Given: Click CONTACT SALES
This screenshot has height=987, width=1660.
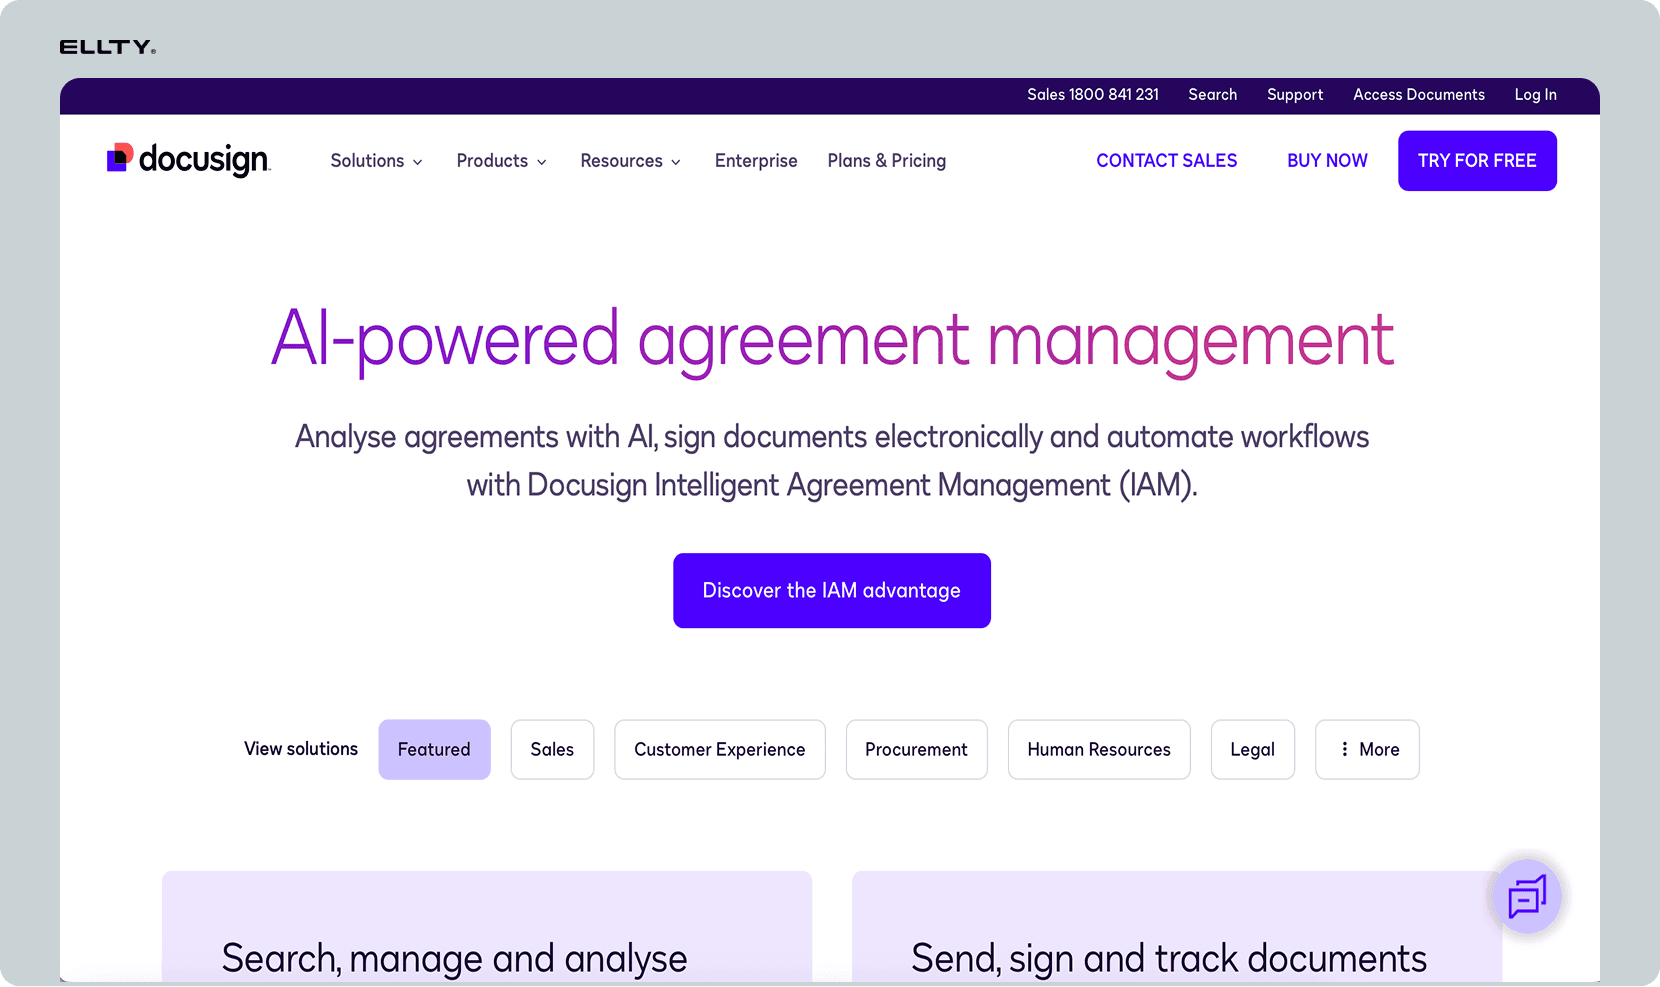Looking at the screenshot, I should click(1167, 161).
